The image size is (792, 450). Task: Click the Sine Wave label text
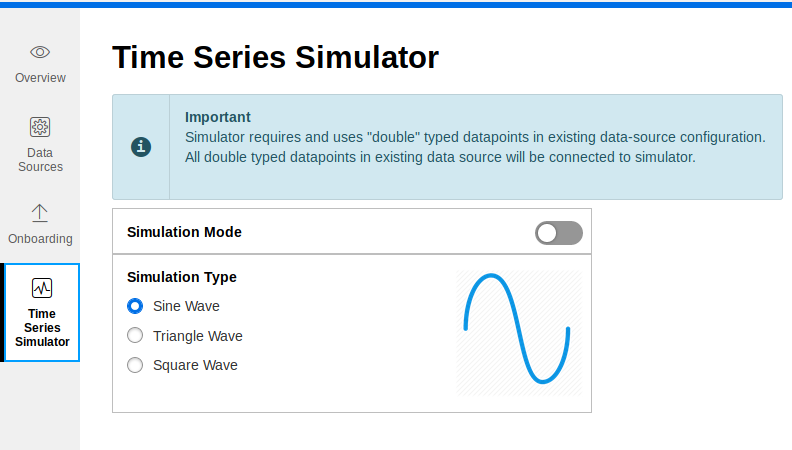coord(186,306)
